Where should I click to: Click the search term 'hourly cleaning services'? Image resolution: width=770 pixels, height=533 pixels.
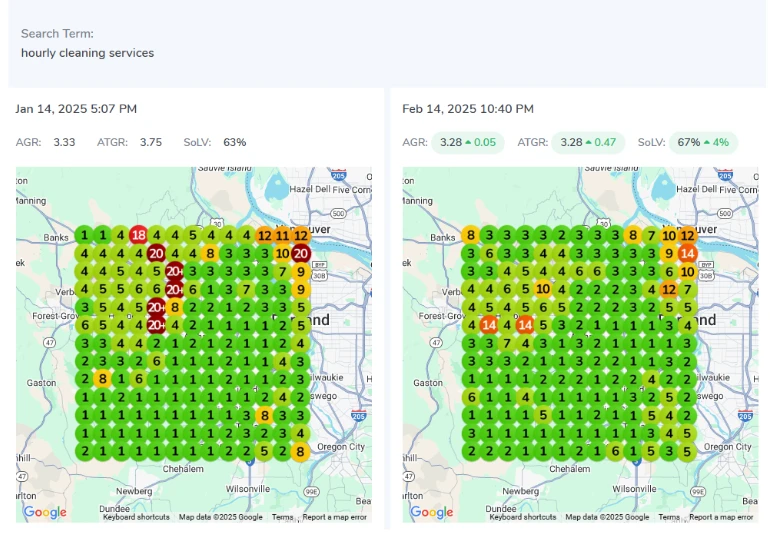pyautogui.click(x=88, y=53)
